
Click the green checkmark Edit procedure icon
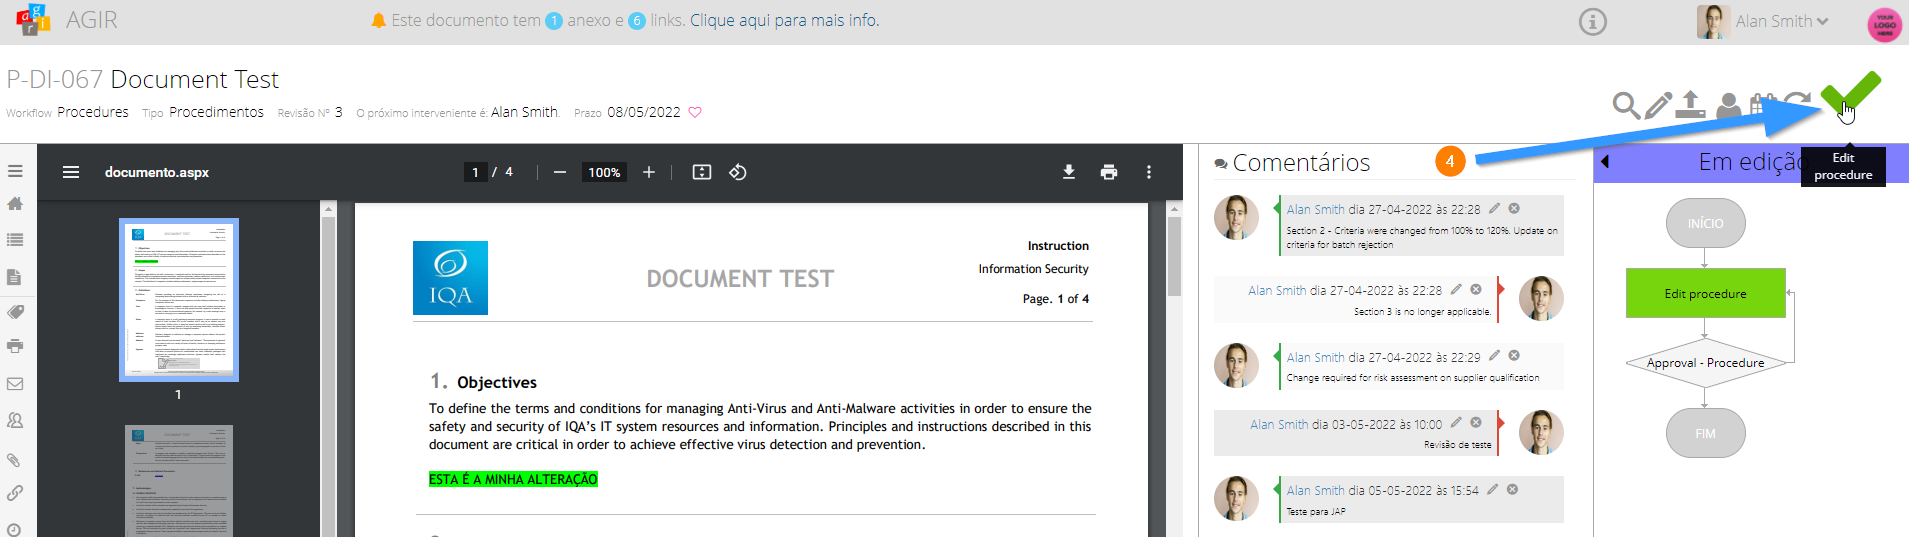[x=1850, y=93]
